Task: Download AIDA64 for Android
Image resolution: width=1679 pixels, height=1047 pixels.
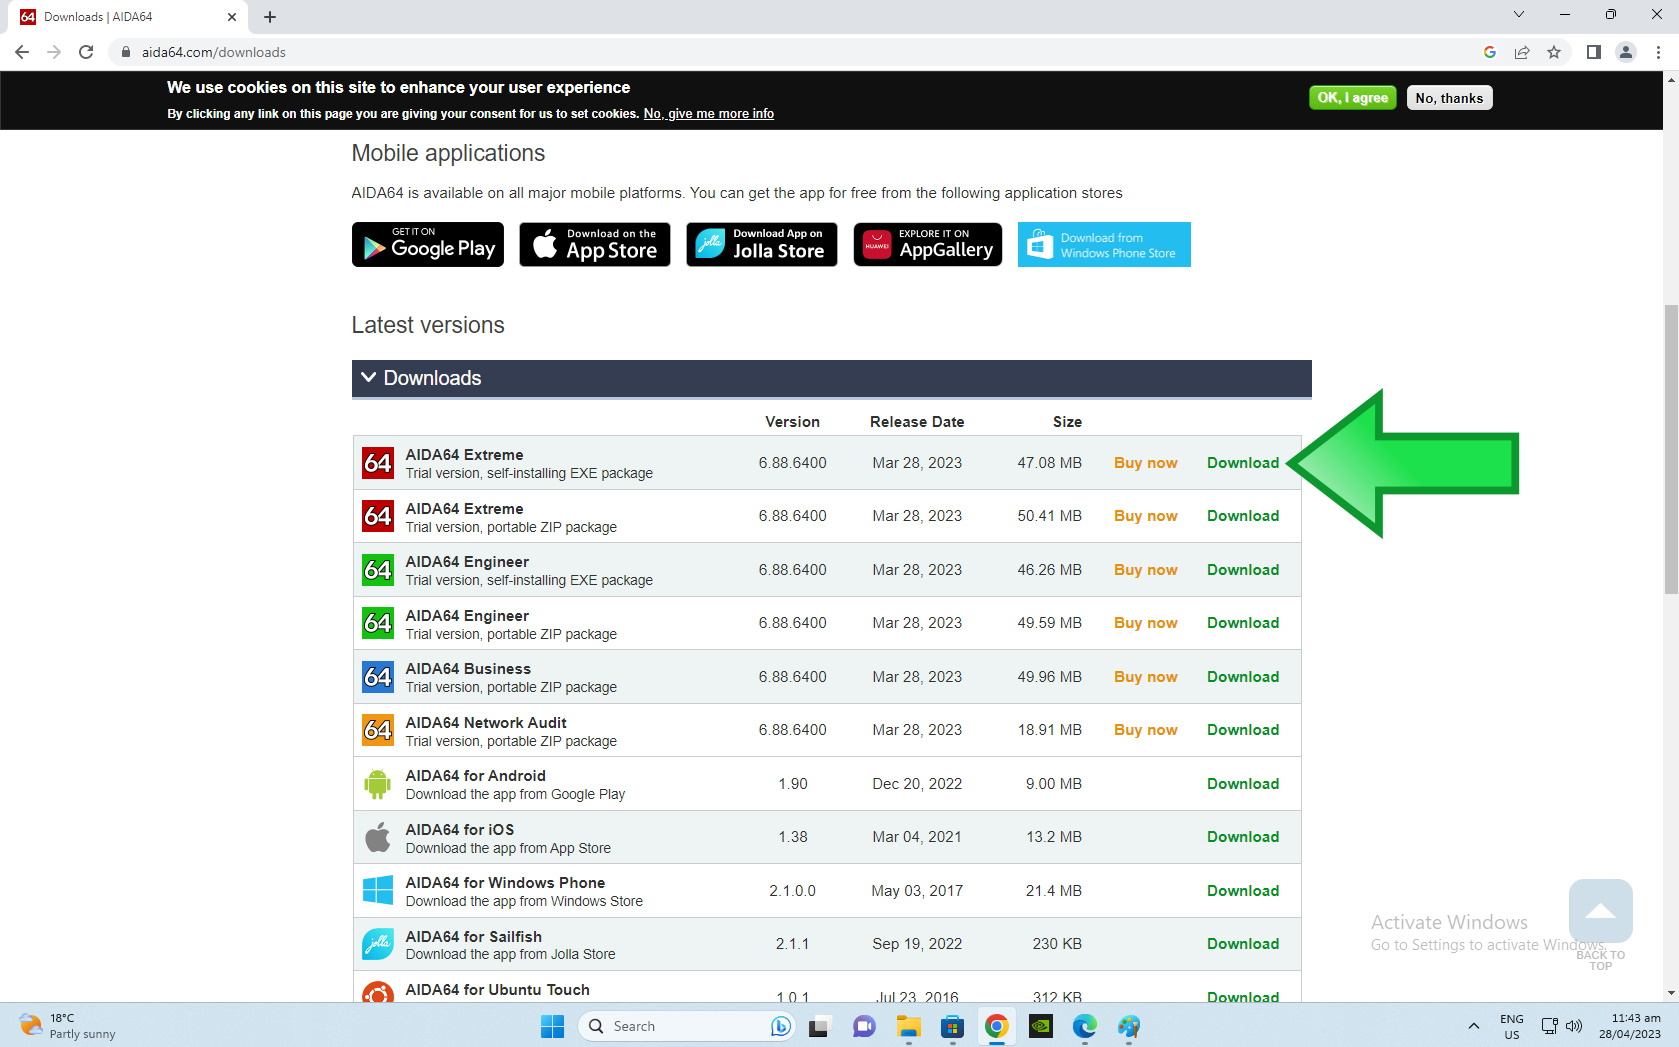Action: pyautogui.click(x=1243, y=784)
